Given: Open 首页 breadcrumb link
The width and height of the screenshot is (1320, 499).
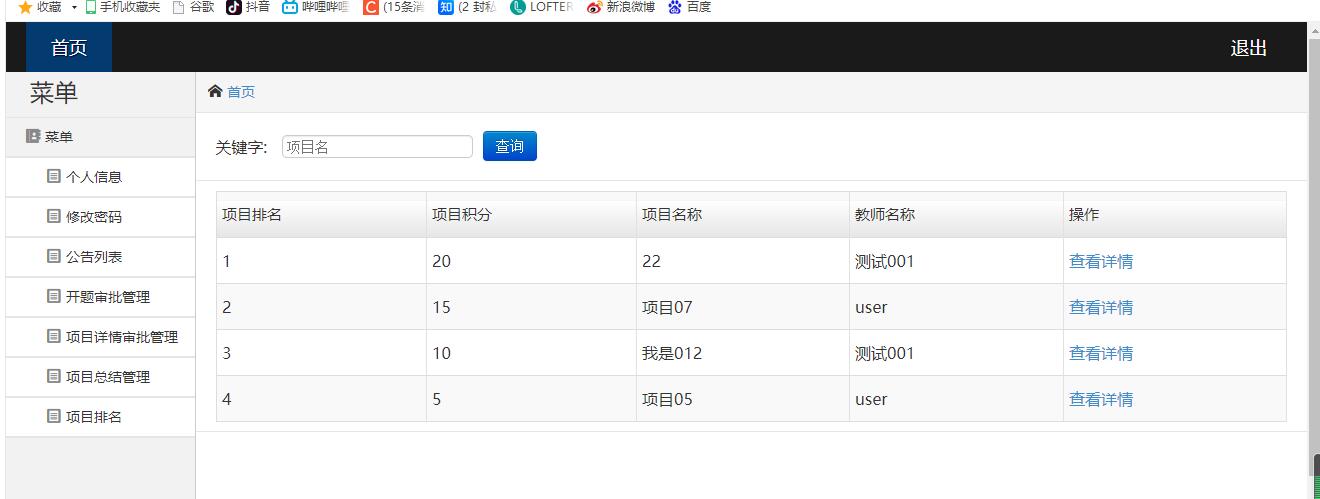Looking at the screenshot, I should (x=241, y=92).
